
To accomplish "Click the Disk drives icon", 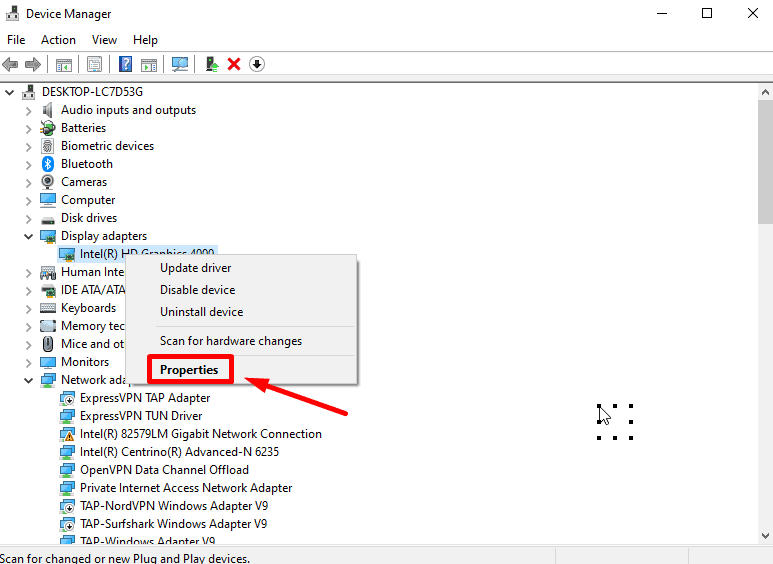I will tap(48, 219).
